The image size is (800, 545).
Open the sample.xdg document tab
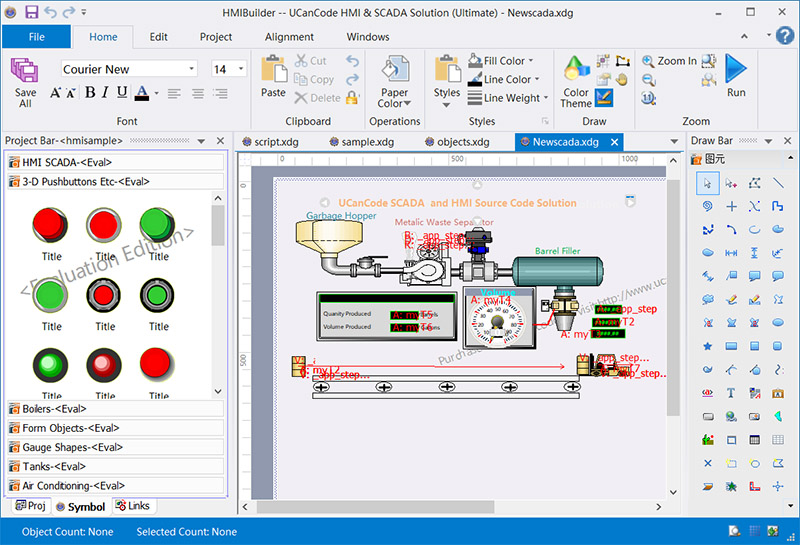pos(362,142)
